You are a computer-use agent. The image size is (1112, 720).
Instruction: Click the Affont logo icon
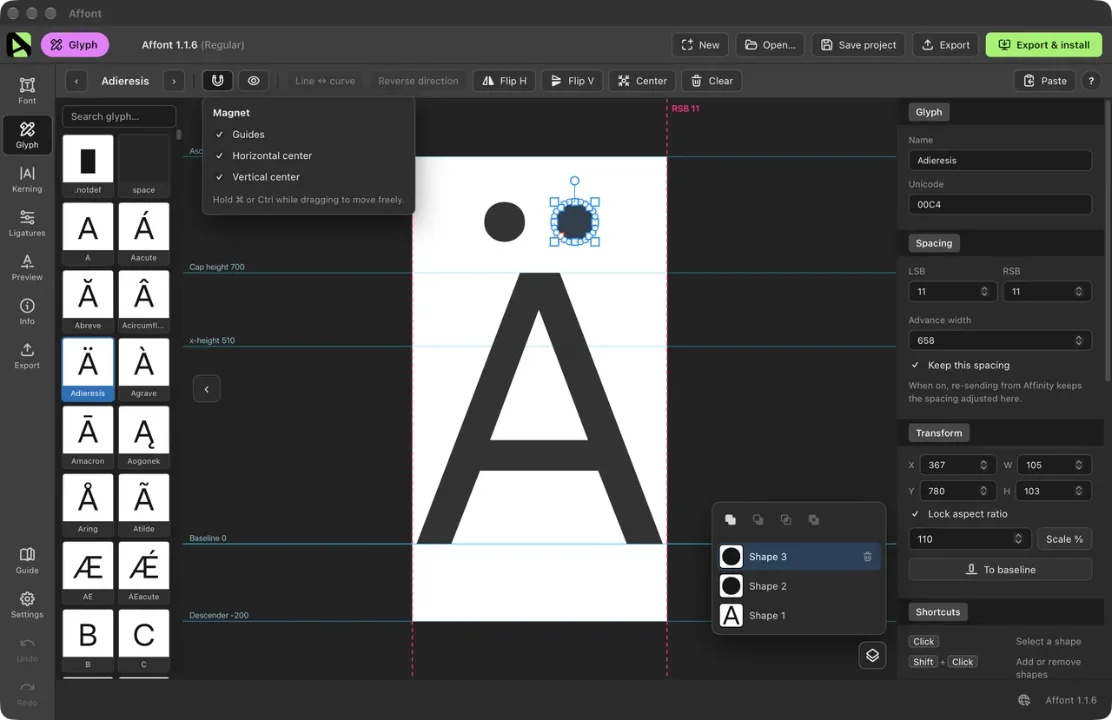(x=19, y=45)
